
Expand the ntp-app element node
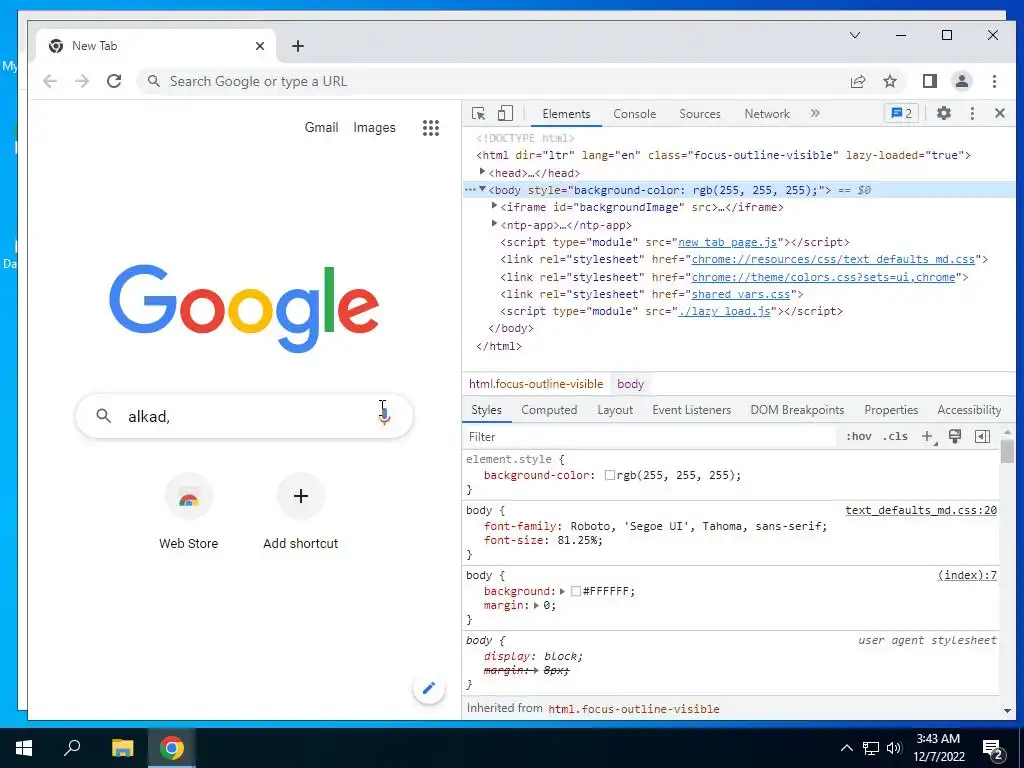pyautogui.click(x=494, y=224)
